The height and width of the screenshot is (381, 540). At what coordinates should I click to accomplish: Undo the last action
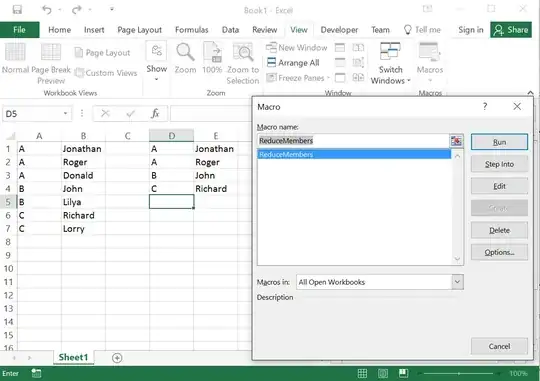click(x=47, y=10)
